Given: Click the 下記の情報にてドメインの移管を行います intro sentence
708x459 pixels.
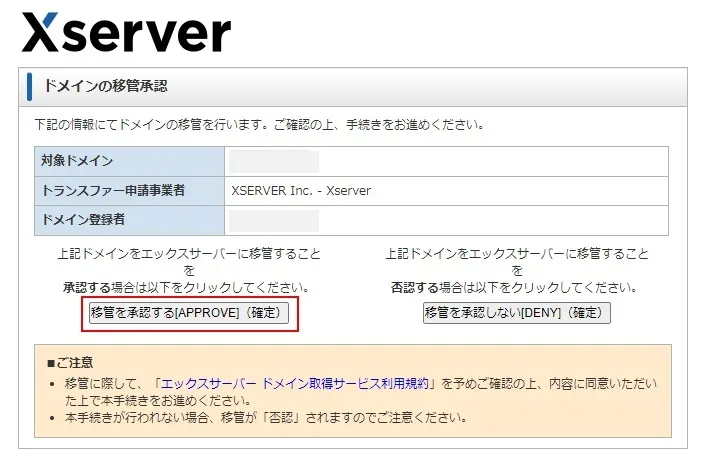Looking at the screenshot, I should point(260,125).
